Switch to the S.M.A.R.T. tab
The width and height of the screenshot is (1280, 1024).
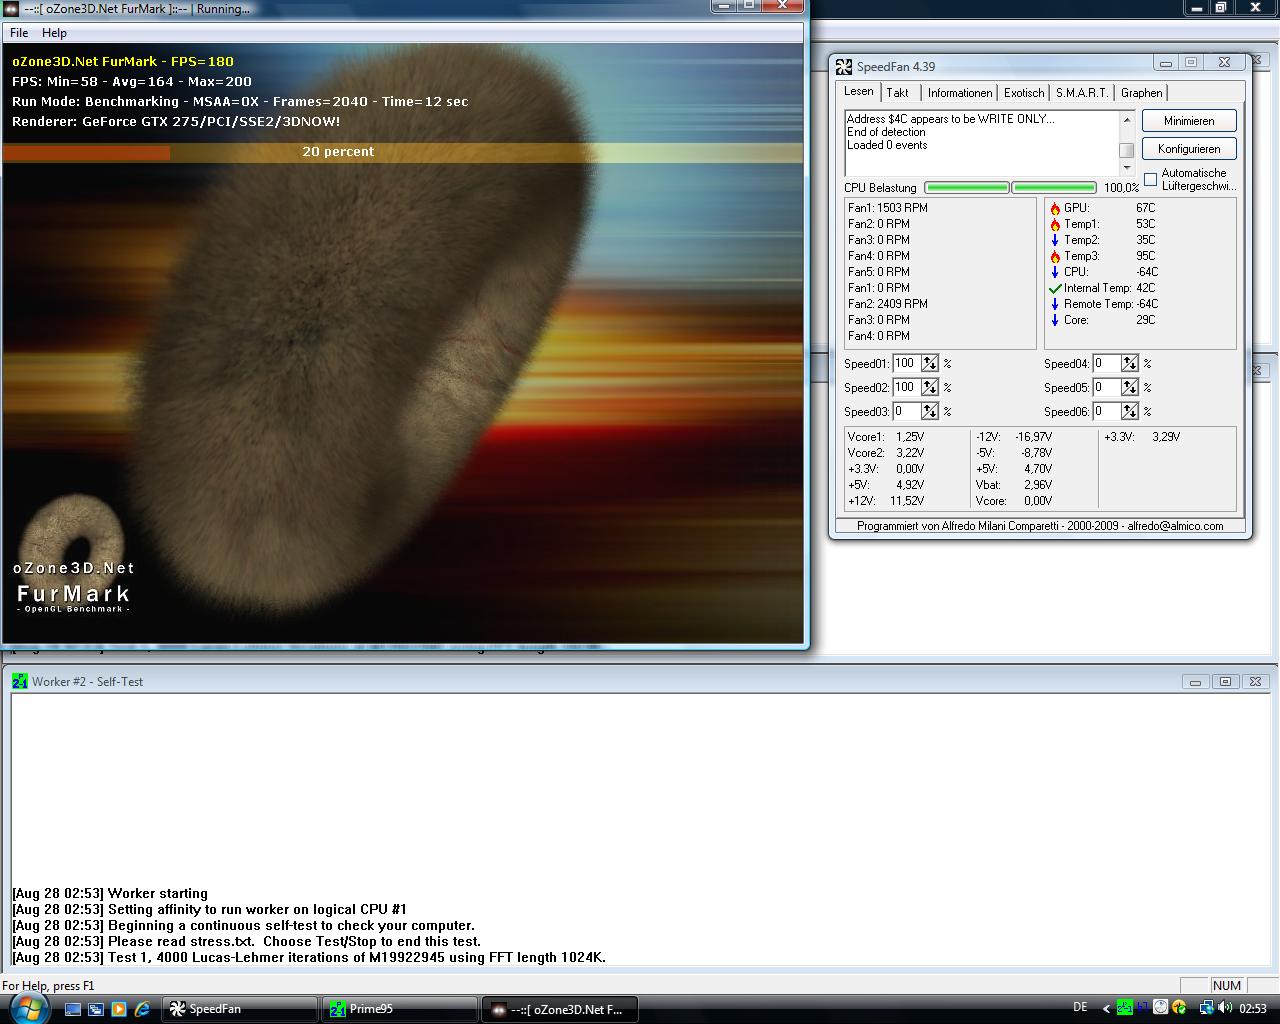[x=1082, y=92]
